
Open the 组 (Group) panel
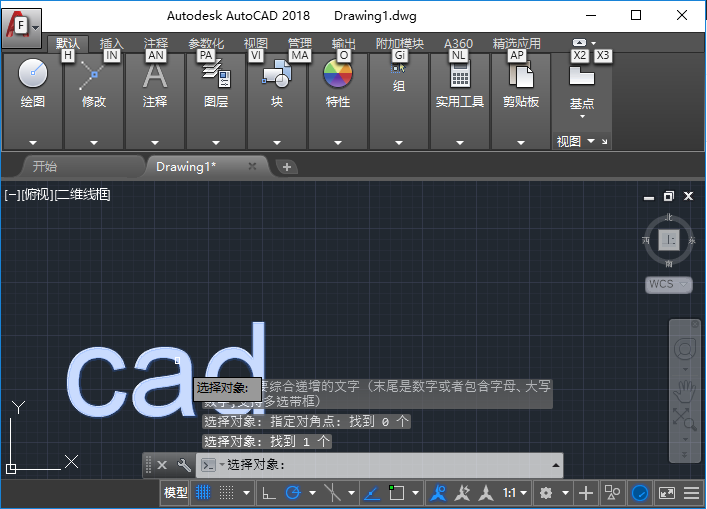[x=399, y=77]
